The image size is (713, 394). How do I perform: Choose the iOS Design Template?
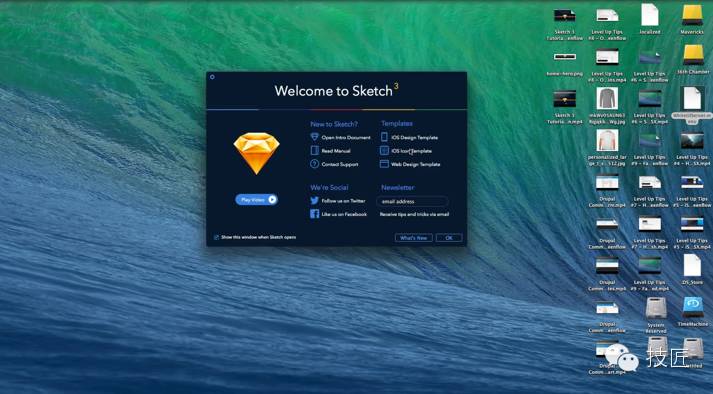point(409,137)
